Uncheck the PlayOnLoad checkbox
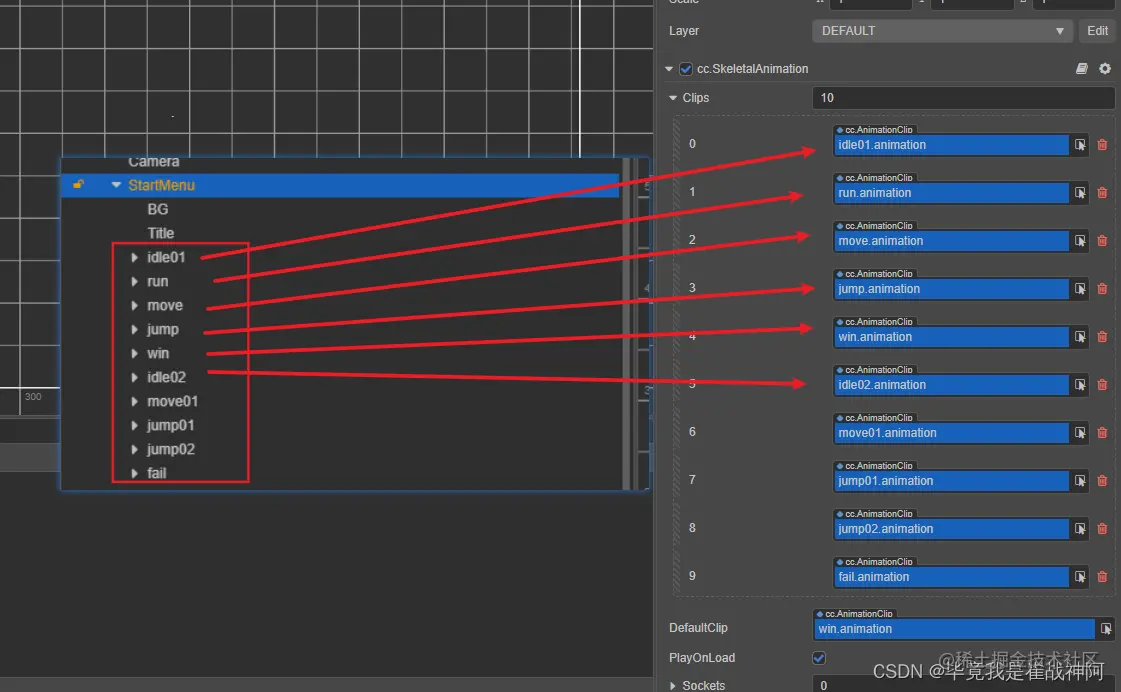1121x692 pixels. 819,658
